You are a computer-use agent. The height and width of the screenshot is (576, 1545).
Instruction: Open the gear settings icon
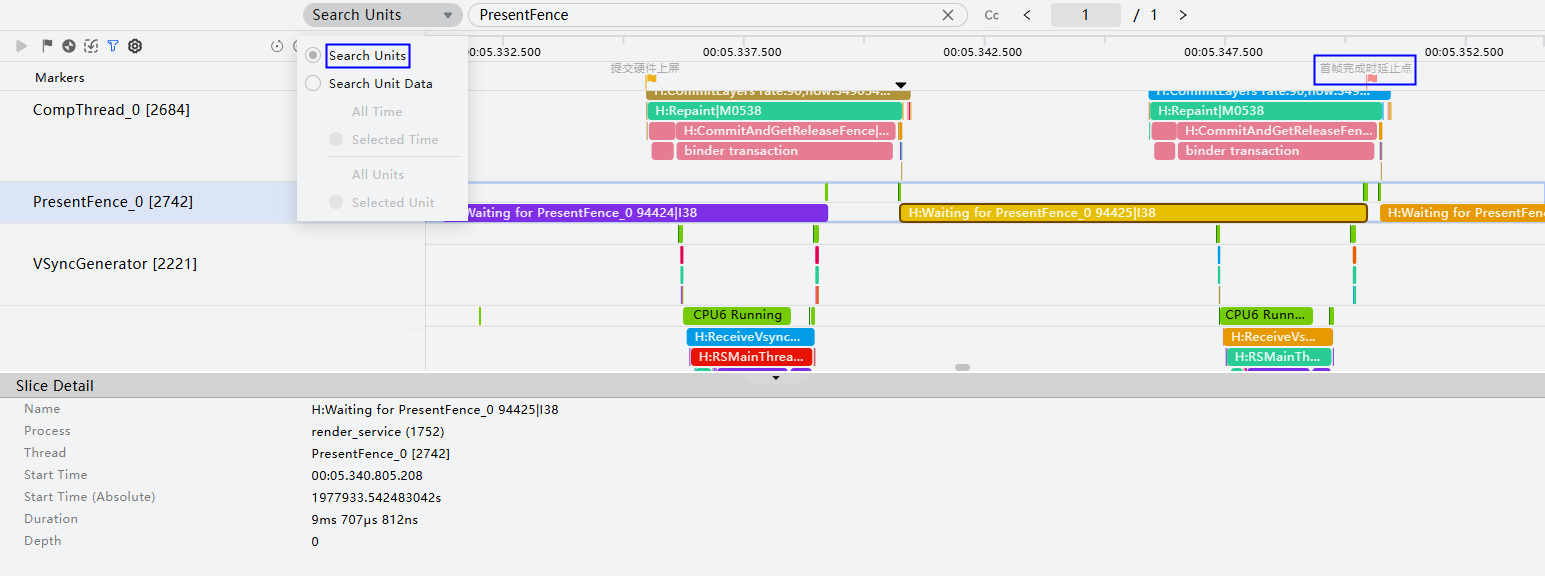coord(135,46)
